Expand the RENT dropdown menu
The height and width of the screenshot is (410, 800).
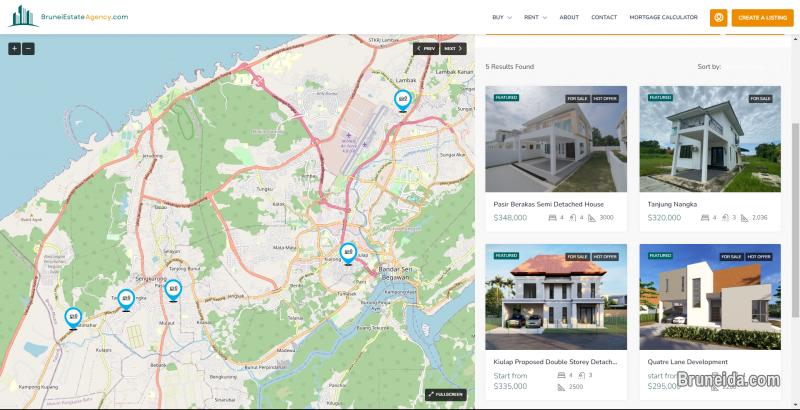click(x=535, y=17)
